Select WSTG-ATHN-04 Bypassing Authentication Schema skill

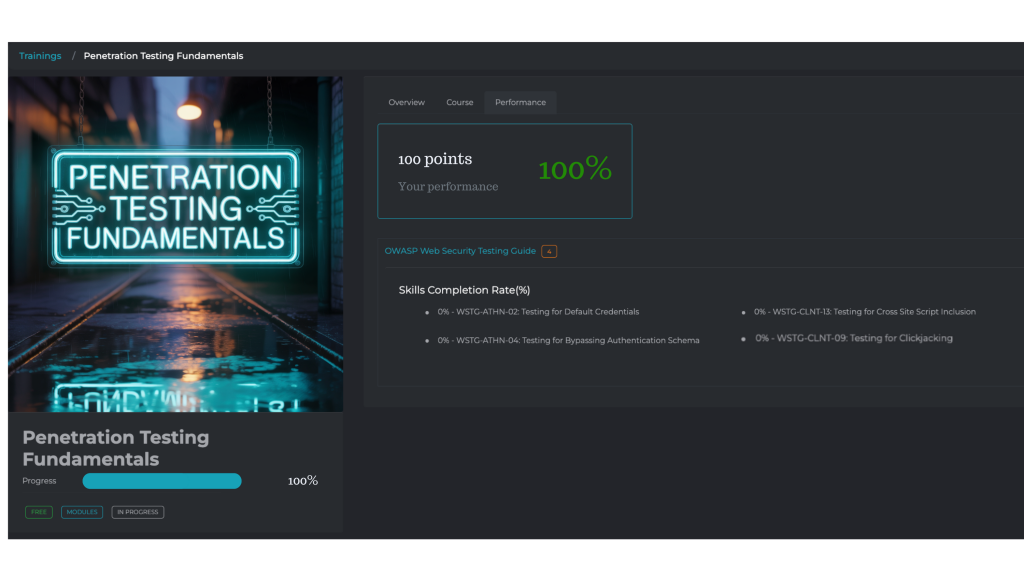pos(568,341)
